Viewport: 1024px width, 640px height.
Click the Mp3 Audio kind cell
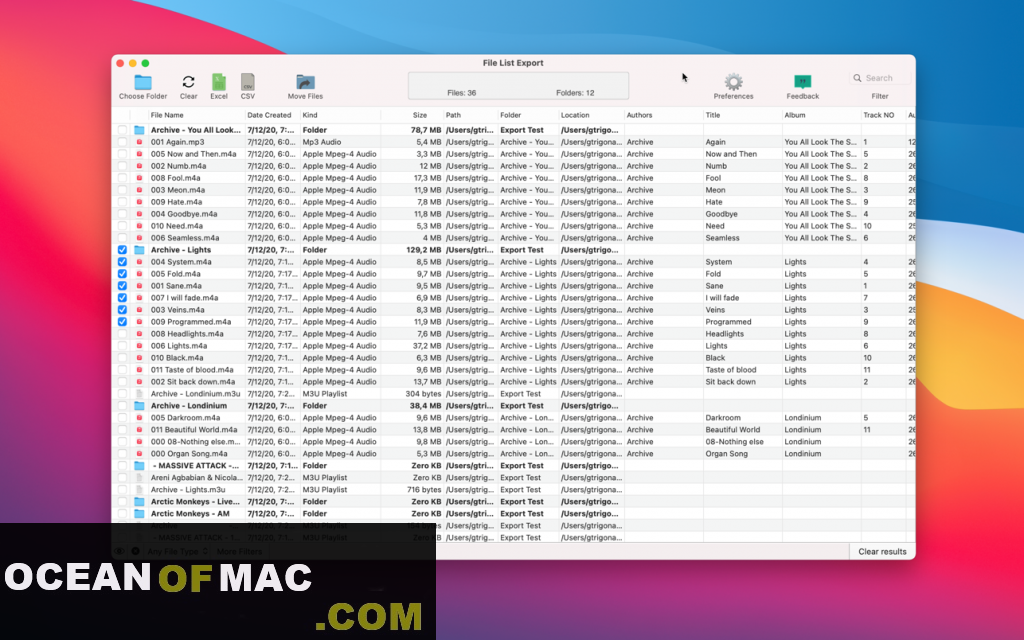pyautogui.click(x=322, y=142)
